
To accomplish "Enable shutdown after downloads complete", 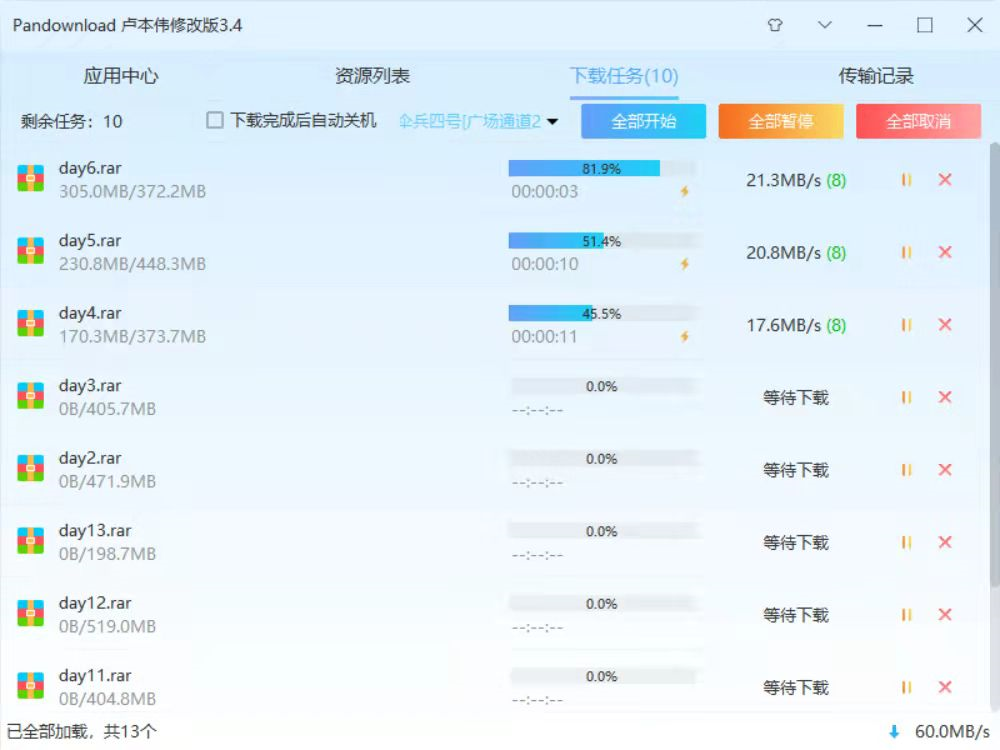I will click(x=214, y=117).
